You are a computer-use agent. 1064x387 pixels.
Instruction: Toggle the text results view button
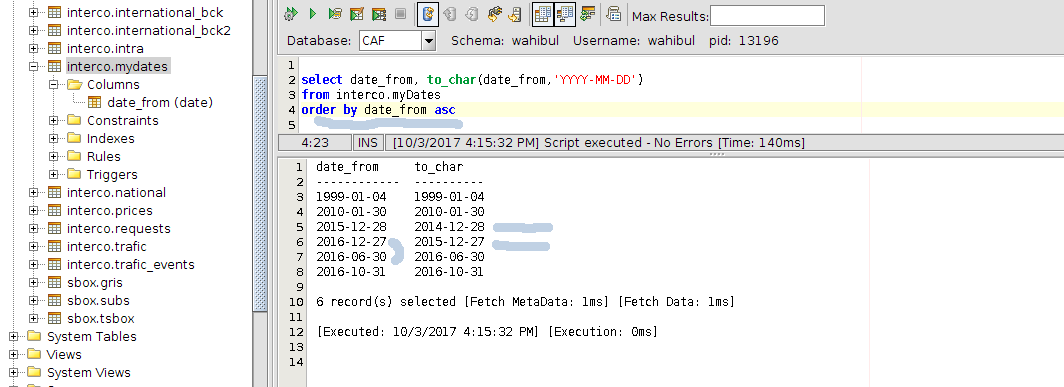565,14
